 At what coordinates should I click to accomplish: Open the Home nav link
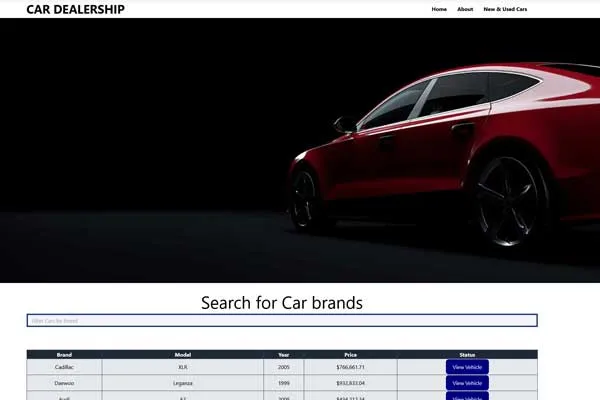click(439, 9)
